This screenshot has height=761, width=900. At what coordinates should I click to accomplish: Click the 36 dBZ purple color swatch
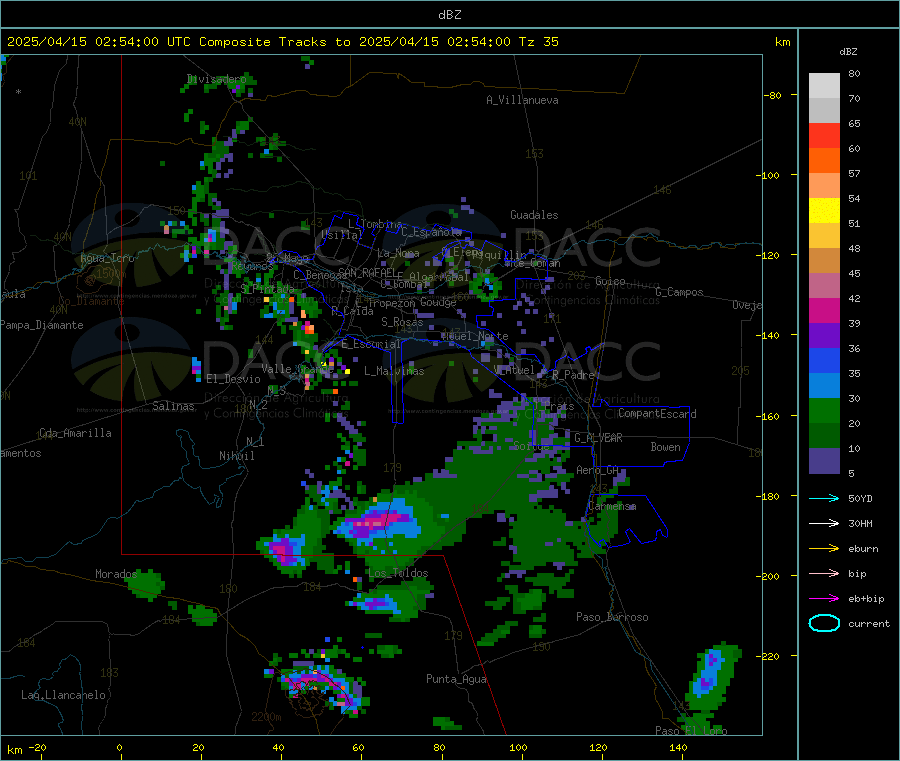(824, 336)
